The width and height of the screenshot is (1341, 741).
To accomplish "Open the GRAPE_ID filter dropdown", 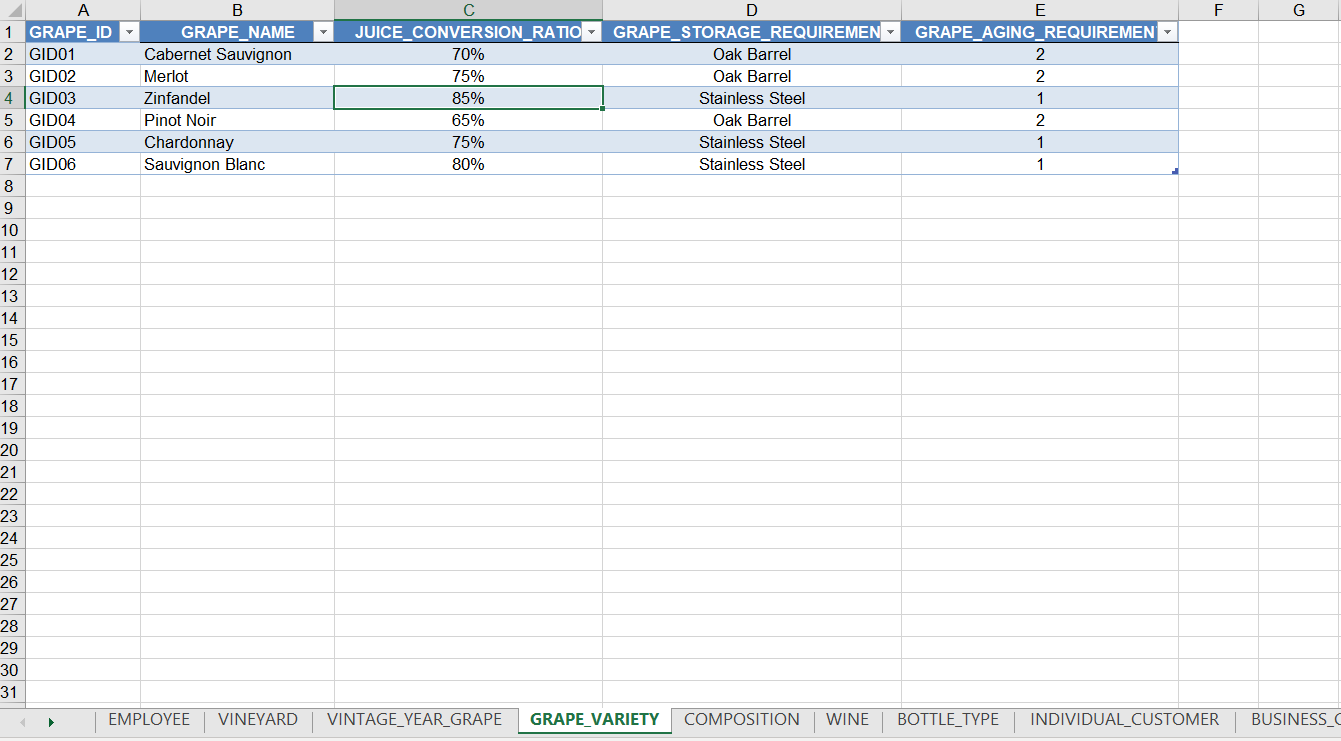I will click(x=129, y=31).
